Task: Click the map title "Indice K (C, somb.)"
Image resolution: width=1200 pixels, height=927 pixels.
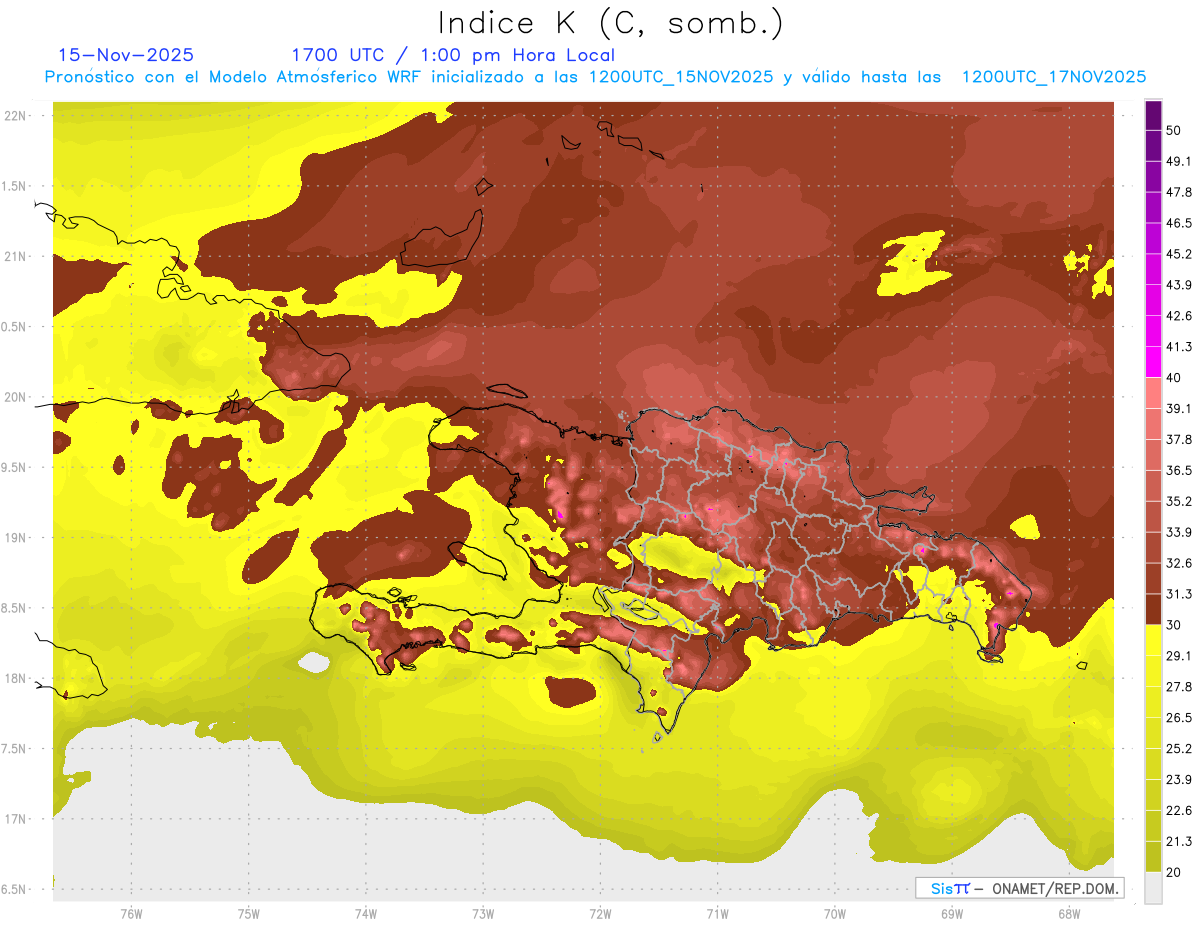Action: pos(610,22)
